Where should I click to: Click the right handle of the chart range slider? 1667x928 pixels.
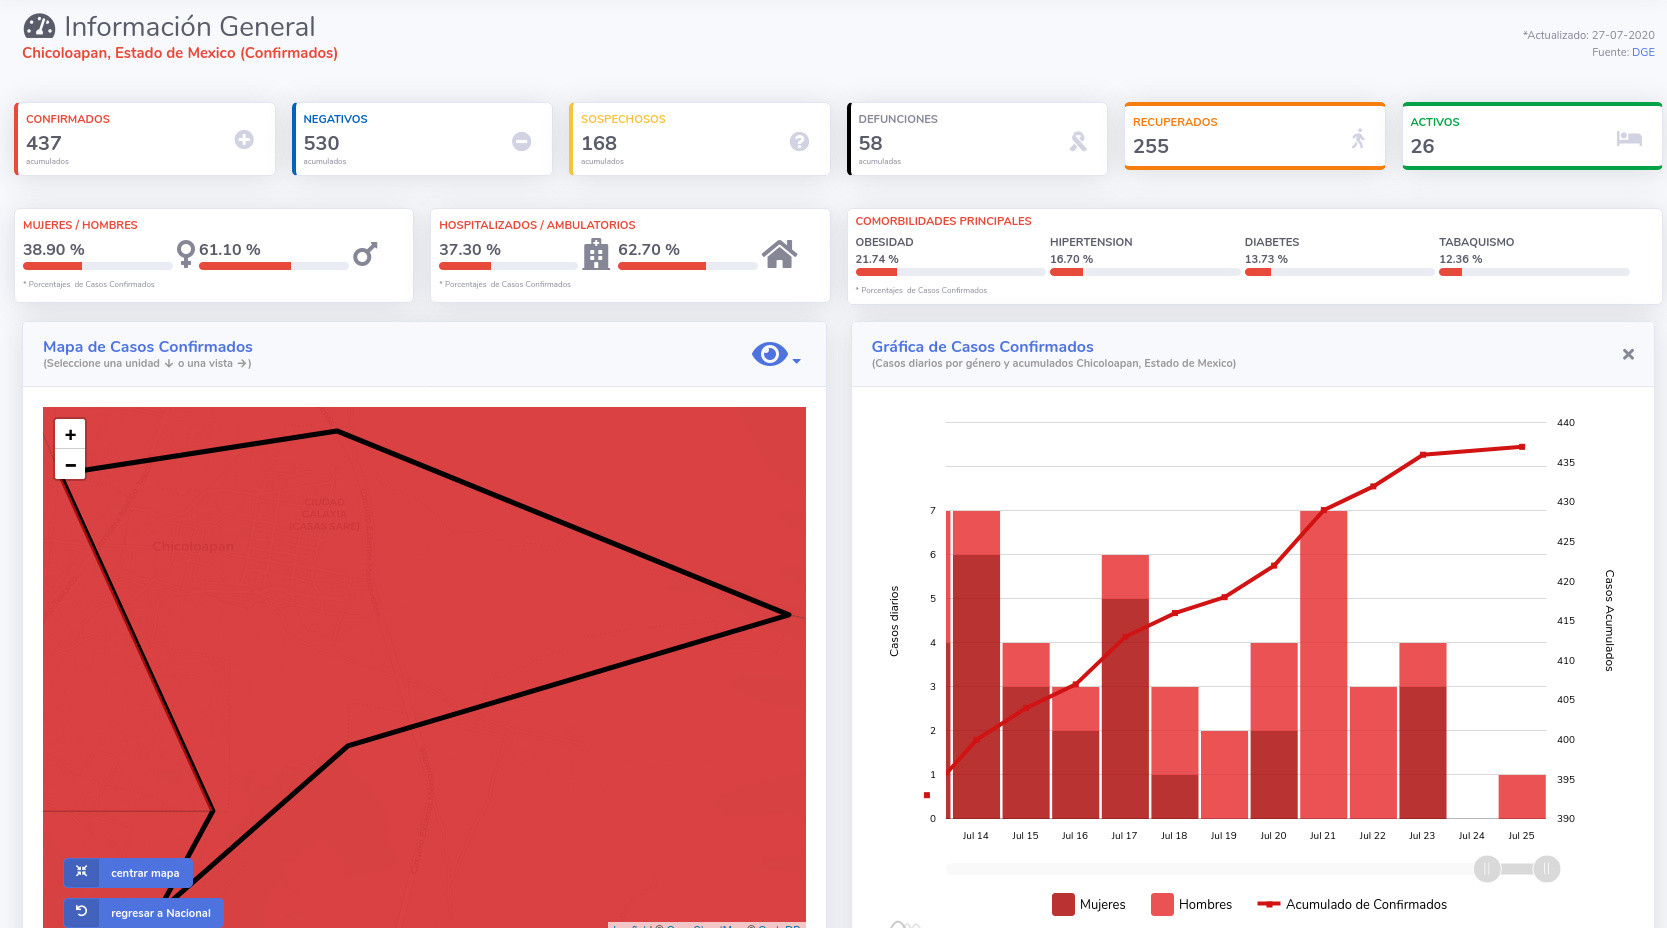point(1546,869)
